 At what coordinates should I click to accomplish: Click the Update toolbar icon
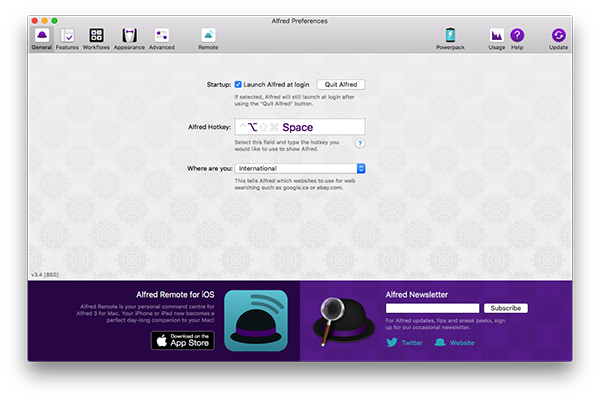coord(558,39)
